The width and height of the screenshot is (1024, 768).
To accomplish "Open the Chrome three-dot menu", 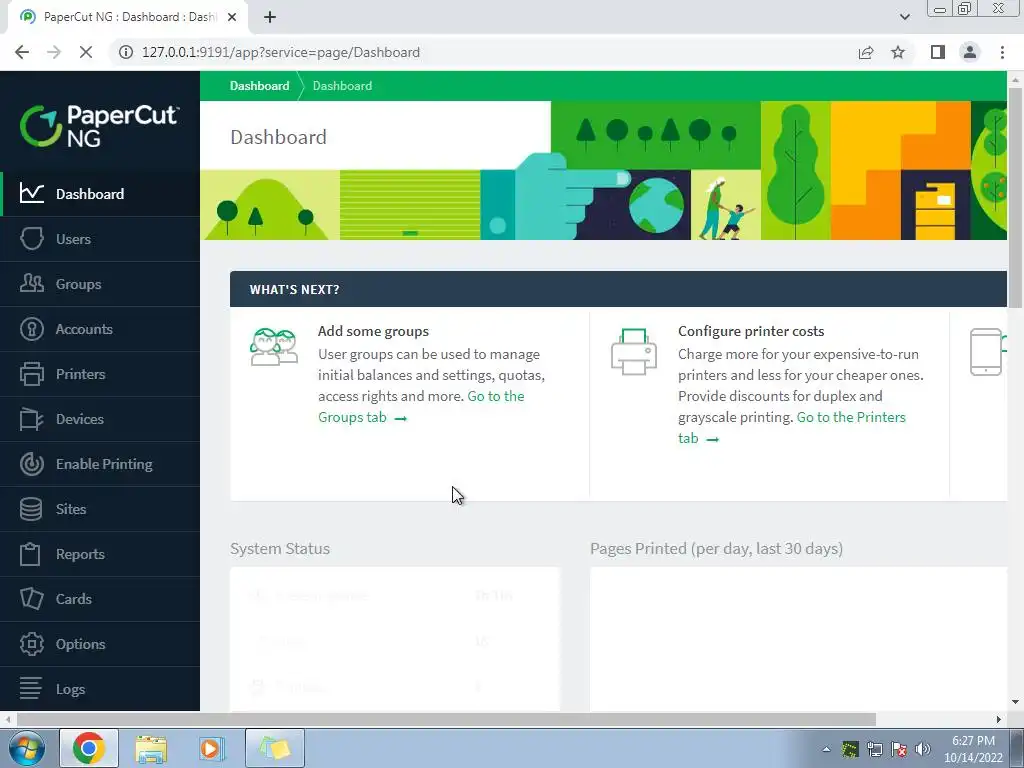I will tap(1002, 52).
